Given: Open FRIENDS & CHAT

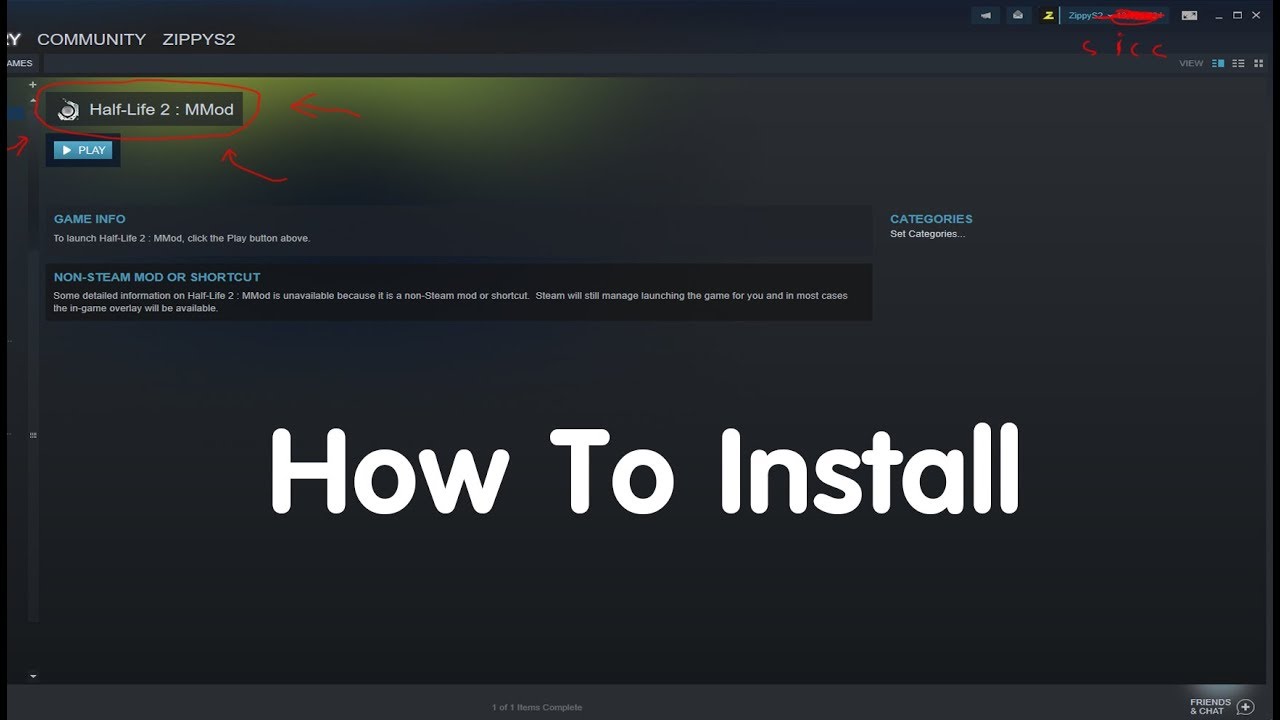Looking at the screenshot, I should point(1210,707).
